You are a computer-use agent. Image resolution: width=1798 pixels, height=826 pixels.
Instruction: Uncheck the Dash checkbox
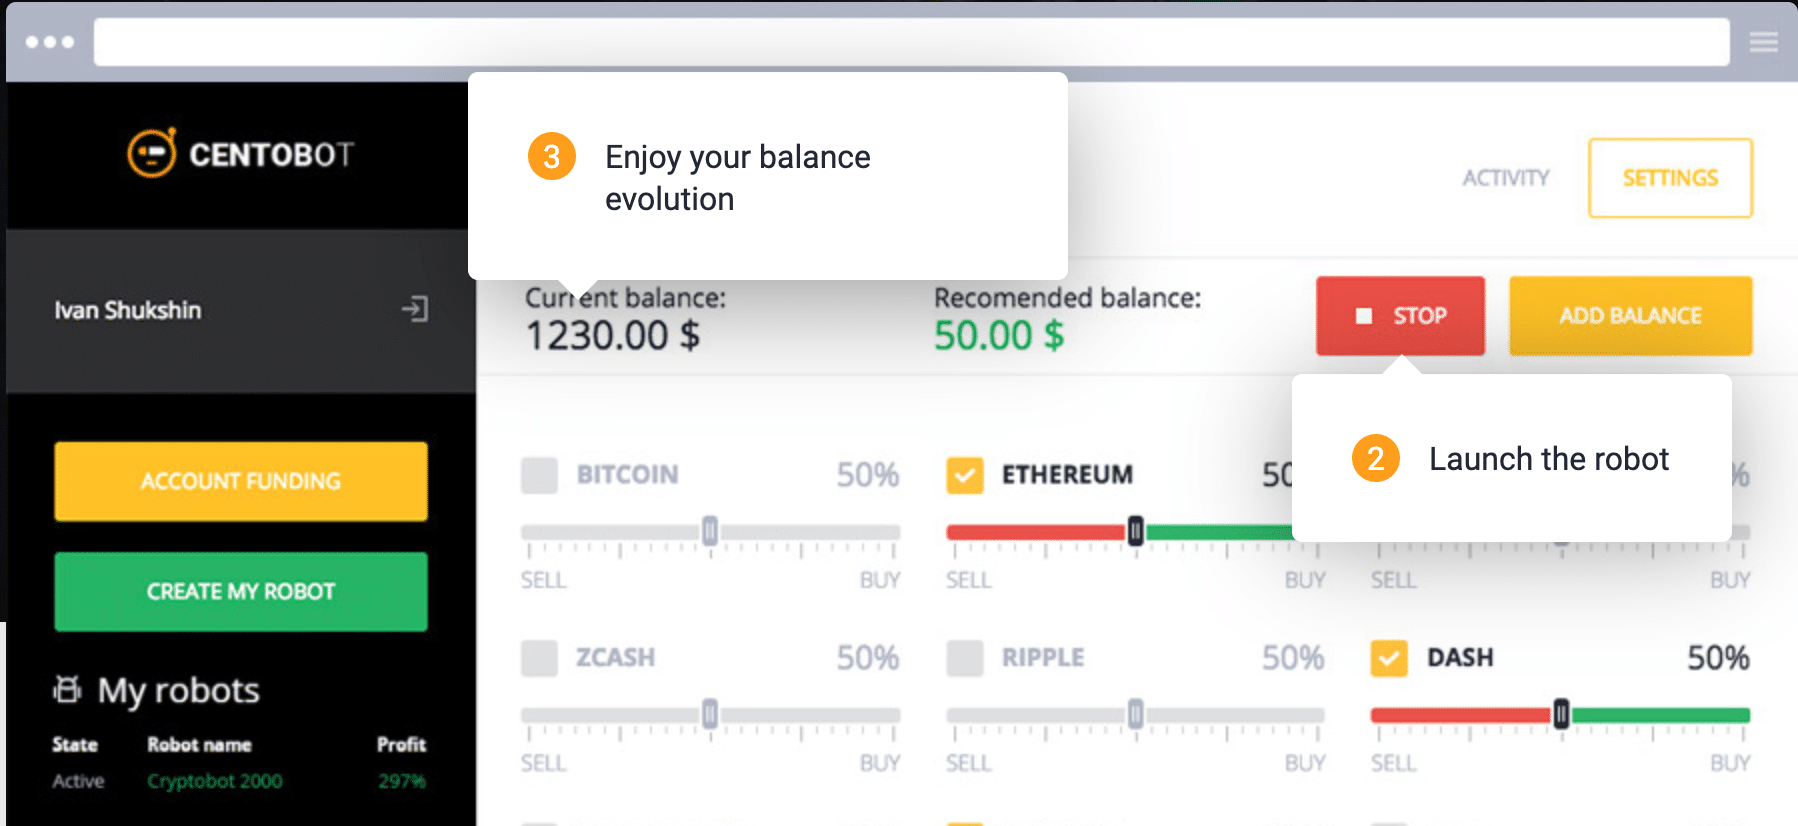point(1389,658)
